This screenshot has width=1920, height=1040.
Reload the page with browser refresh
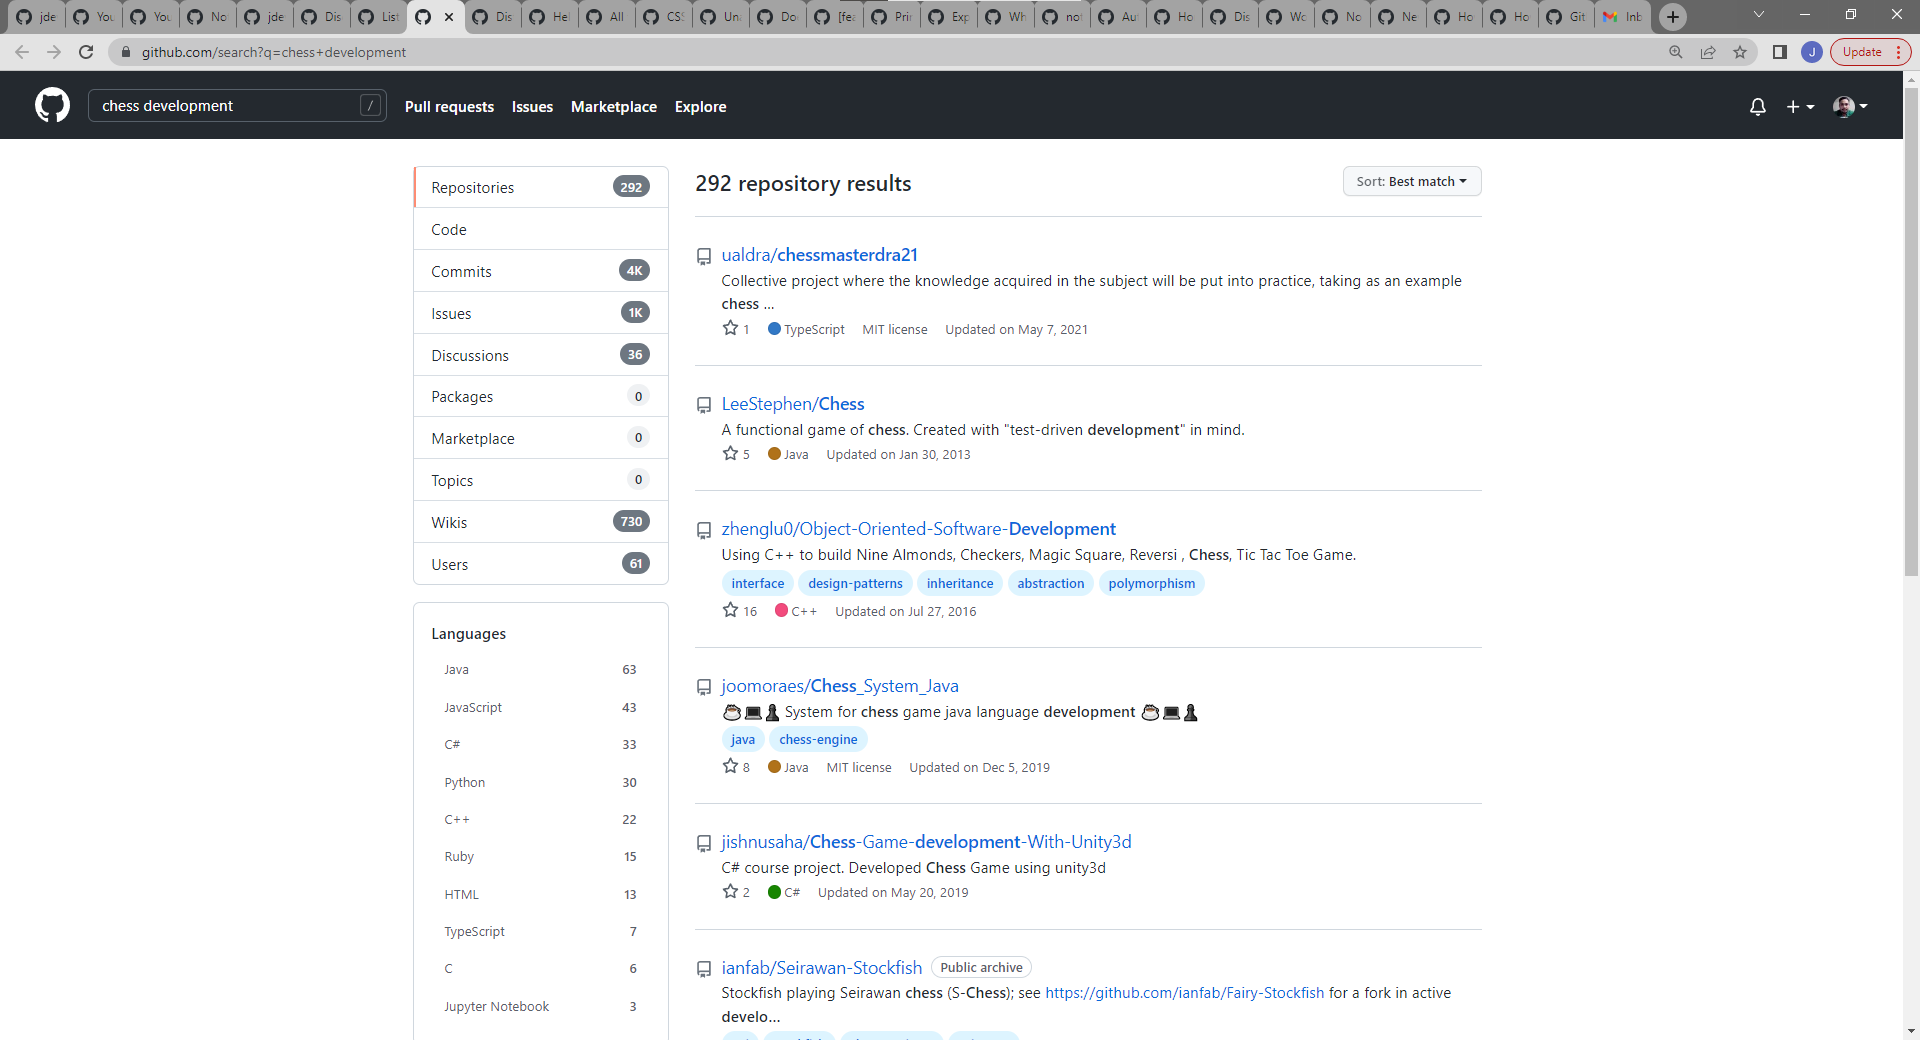coord(86,52)
